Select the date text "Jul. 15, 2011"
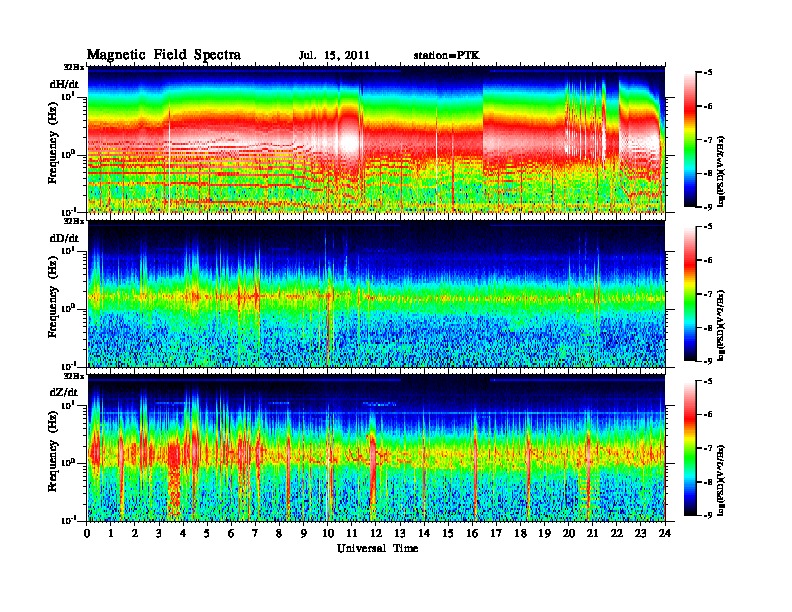 tap(334, 56)
